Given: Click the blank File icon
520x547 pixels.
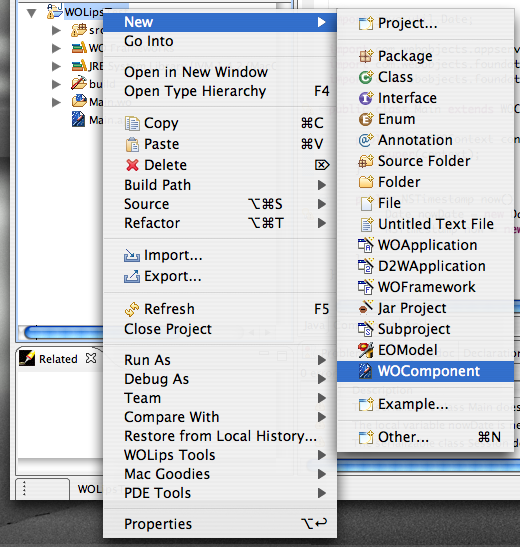Looking at the screenshot, I should coord(366,203).
